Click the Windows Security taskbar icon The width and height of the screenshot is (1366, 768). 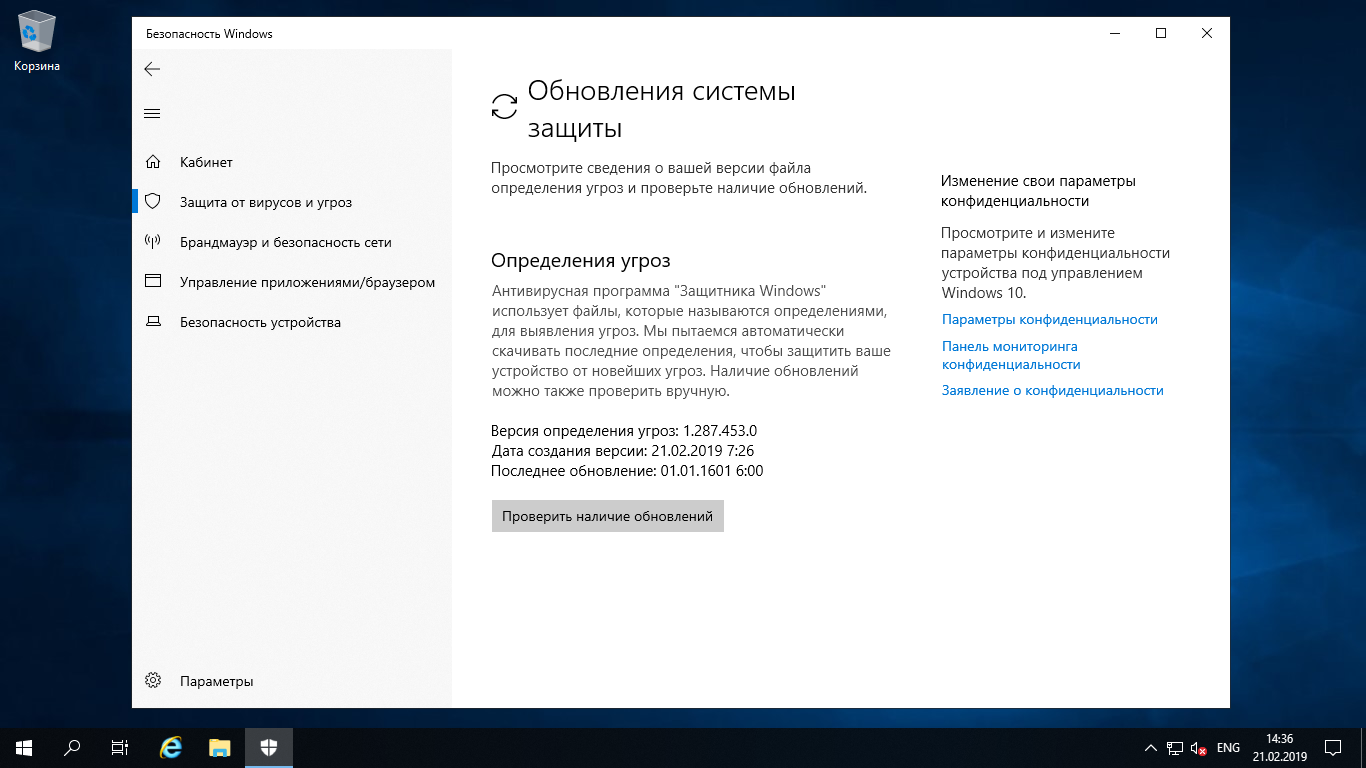coord(269,747)
